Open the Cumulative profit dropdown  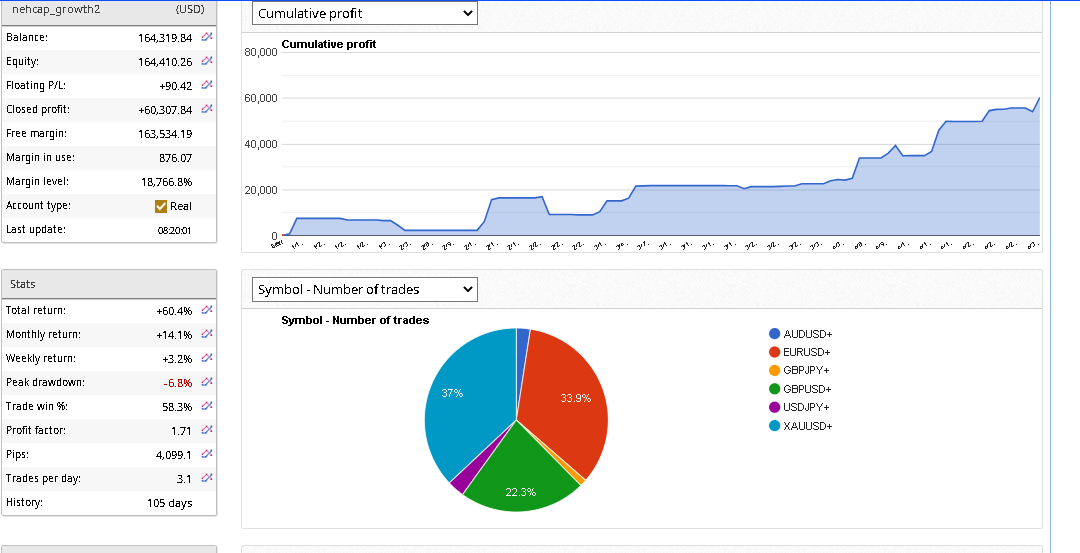pos(364,13)
